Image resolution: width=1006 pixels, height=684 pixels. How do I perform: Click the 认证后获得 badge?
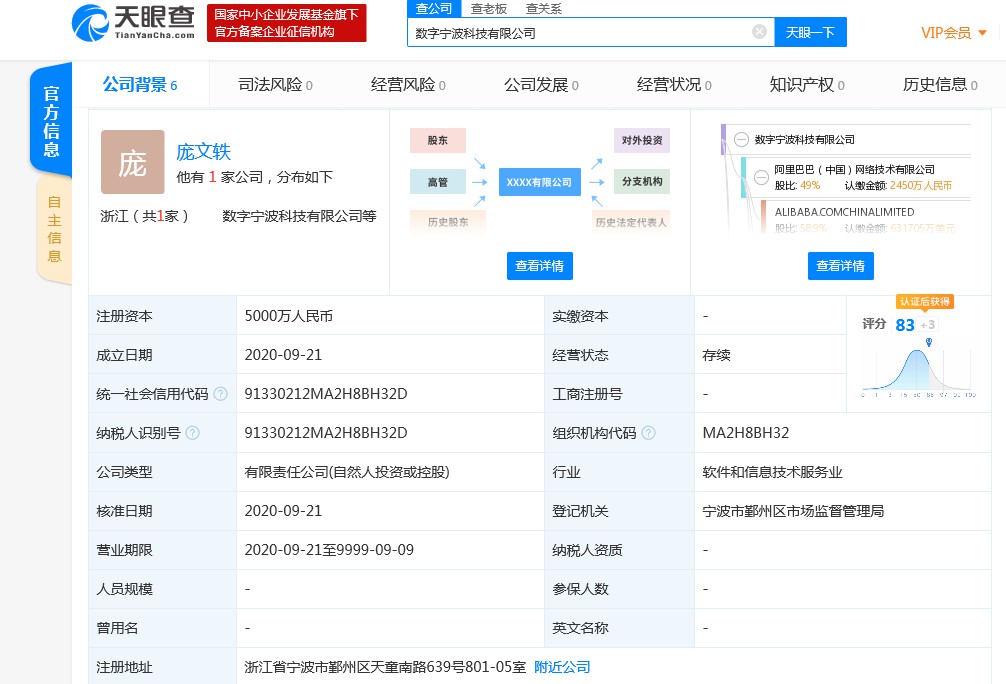pyautogui.click(x=925, y=302)
